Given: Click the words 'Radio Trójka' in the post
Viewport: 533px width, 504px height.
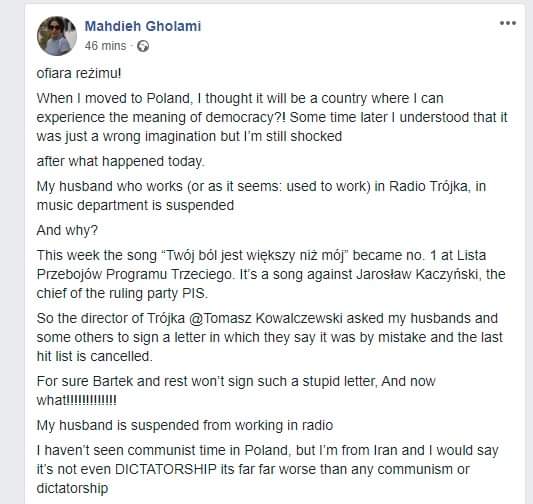Looking at the screenshot, I should (x=428, y=186).
